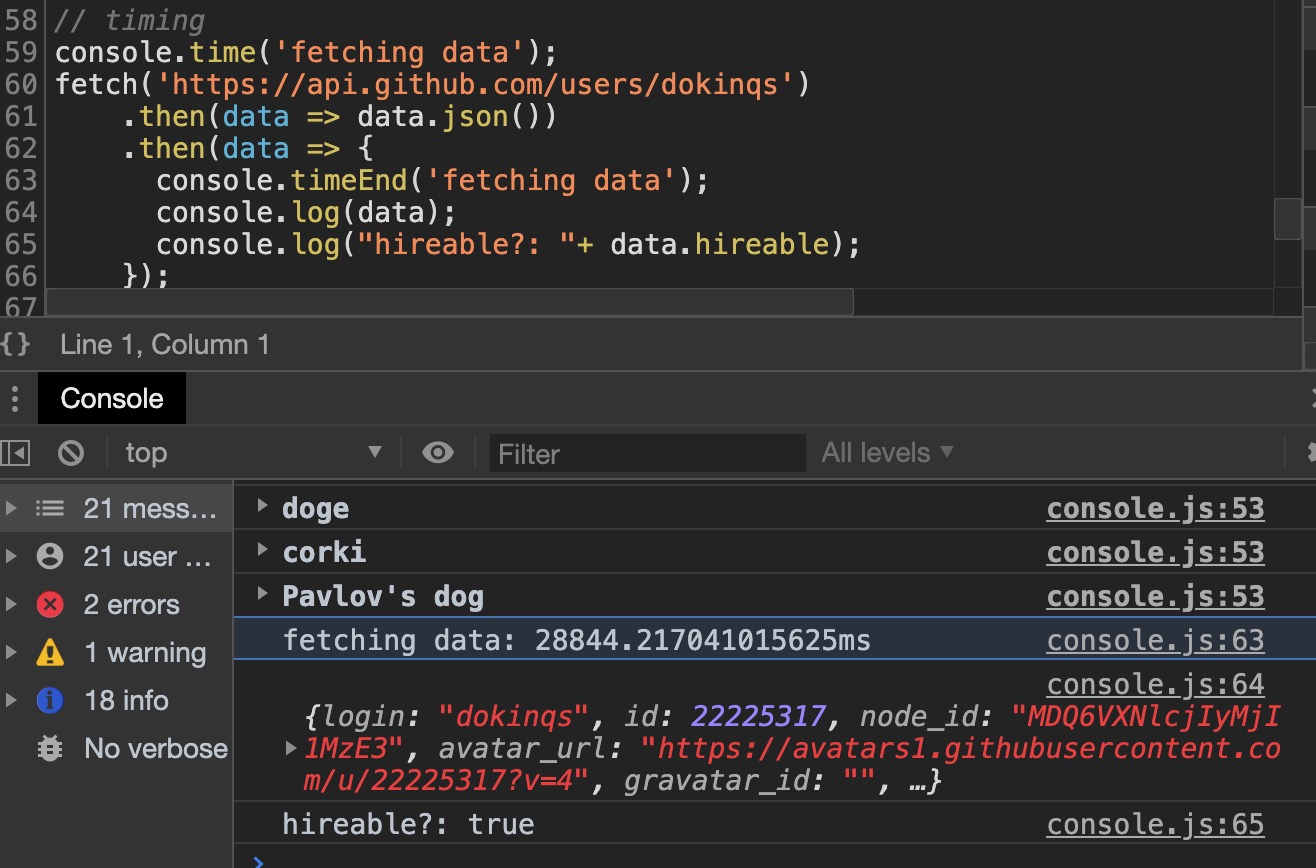This screenshot has height=868, width=1316.
Task: Expand the 21 messages list group
Action: 149,509
